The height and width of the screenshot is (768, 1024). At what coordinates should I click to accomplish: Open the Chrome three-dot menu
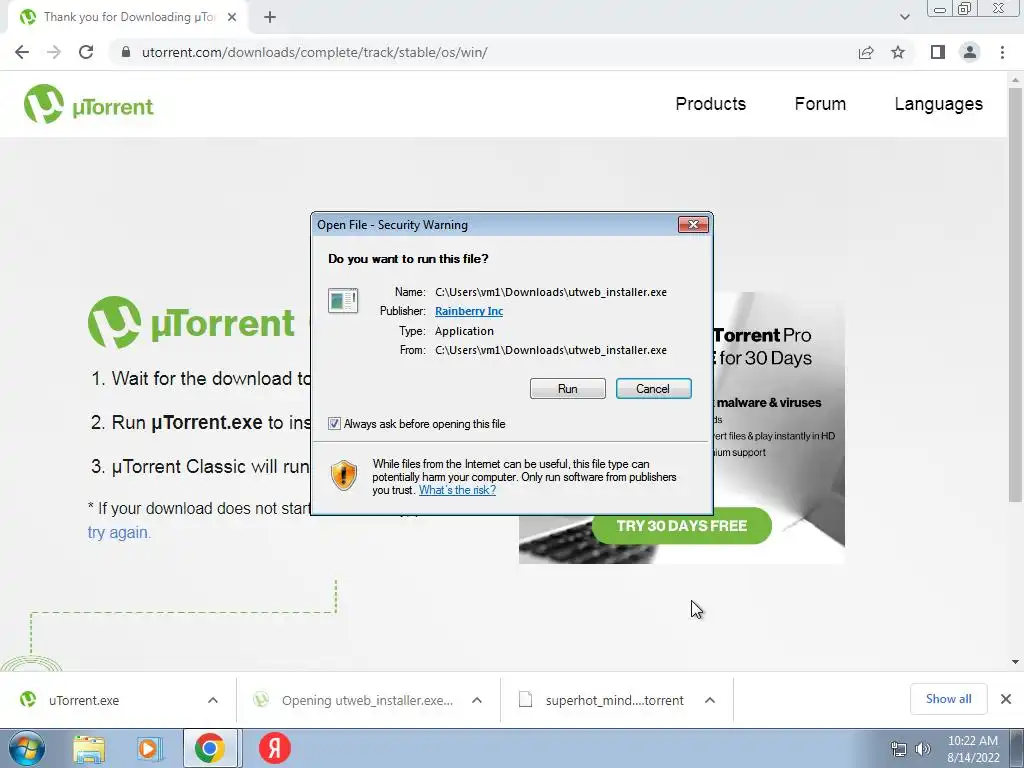point(1002,52)
